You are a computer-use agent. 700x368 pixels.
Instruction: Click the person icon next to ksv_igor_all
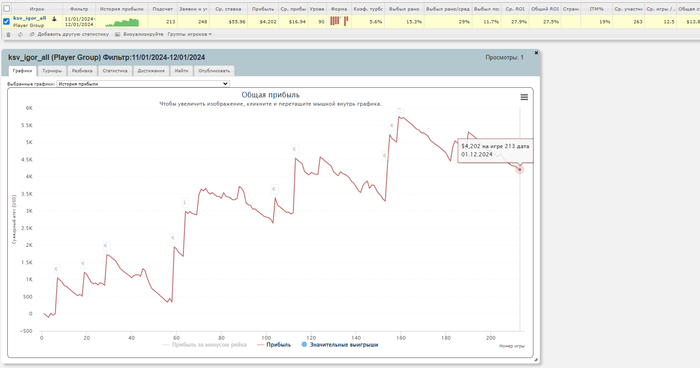point(54,19)
